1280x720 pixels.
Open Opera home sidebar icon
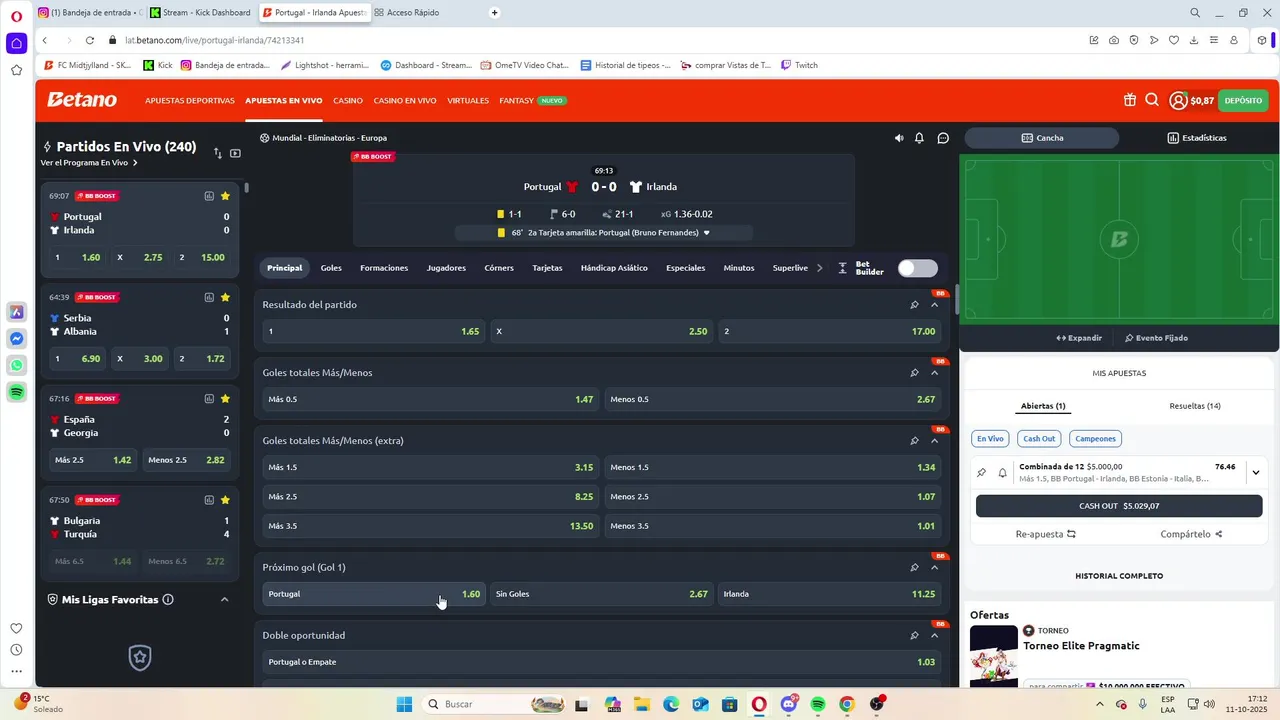pyautogui.click(x=16, y=43)
